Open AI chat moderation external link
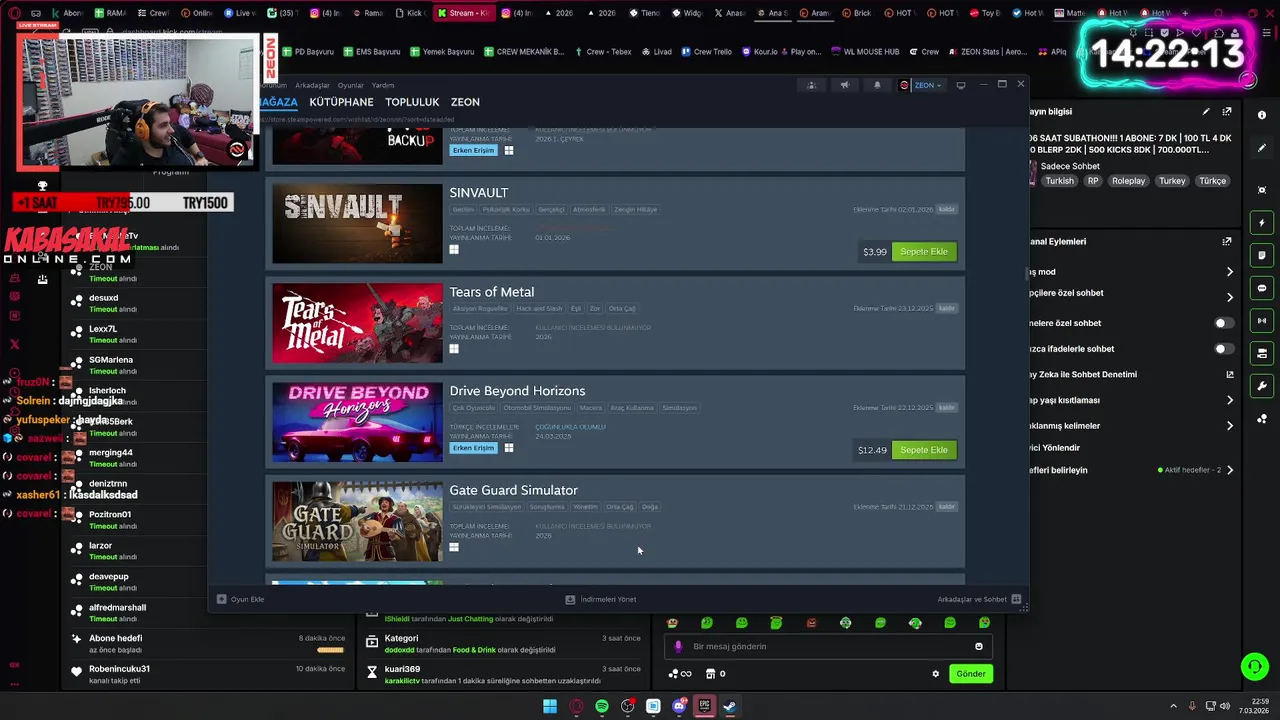 (1230, 375)
